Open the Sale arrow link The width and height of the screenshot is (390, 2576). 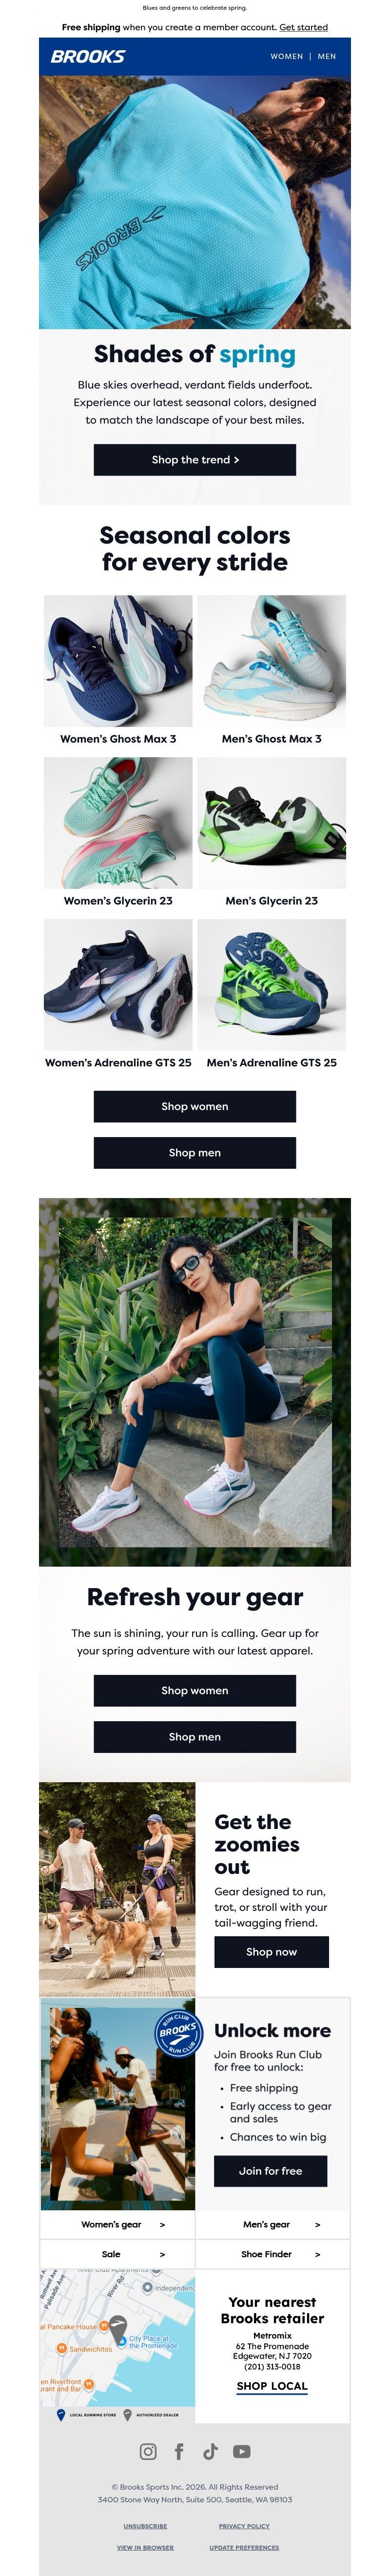click(x=117, y=2254)
